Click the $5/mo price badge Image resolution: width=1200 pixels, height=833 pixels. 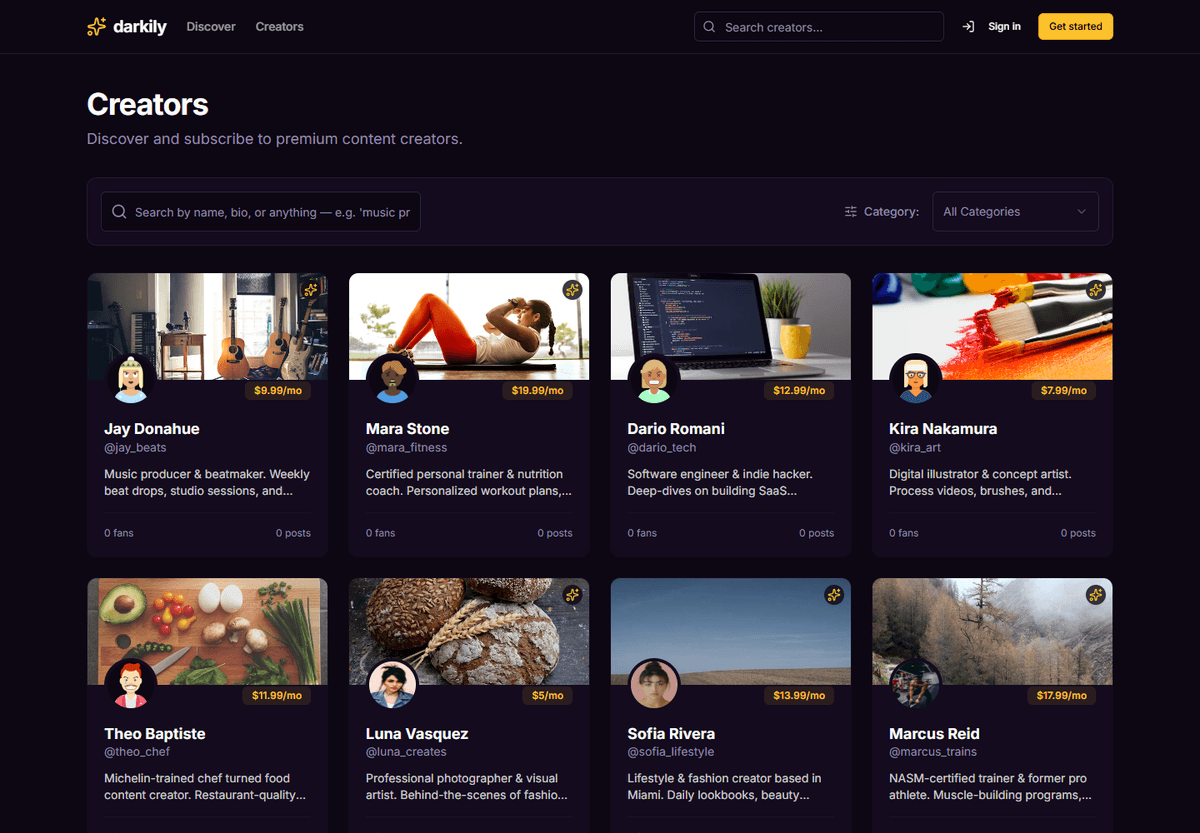coord(547,695)
